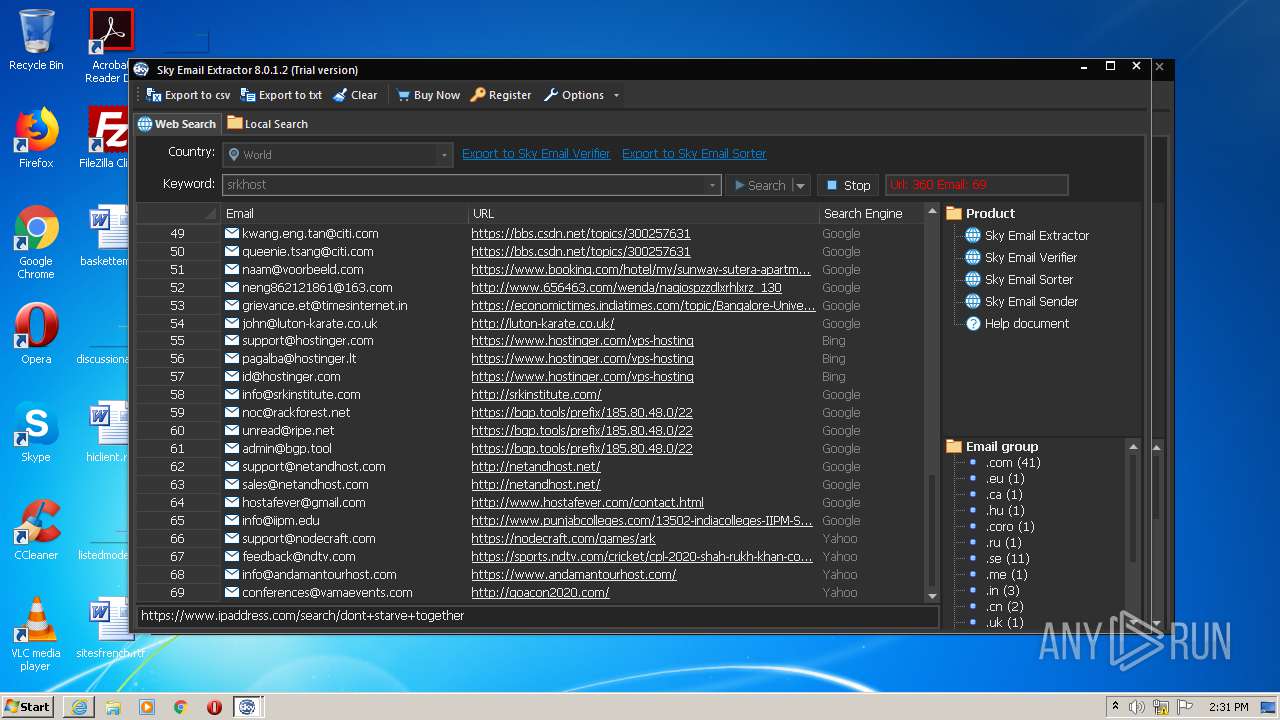Open the Country dropdown showing World
1280x720 pixels.
(x=337, y=155)
